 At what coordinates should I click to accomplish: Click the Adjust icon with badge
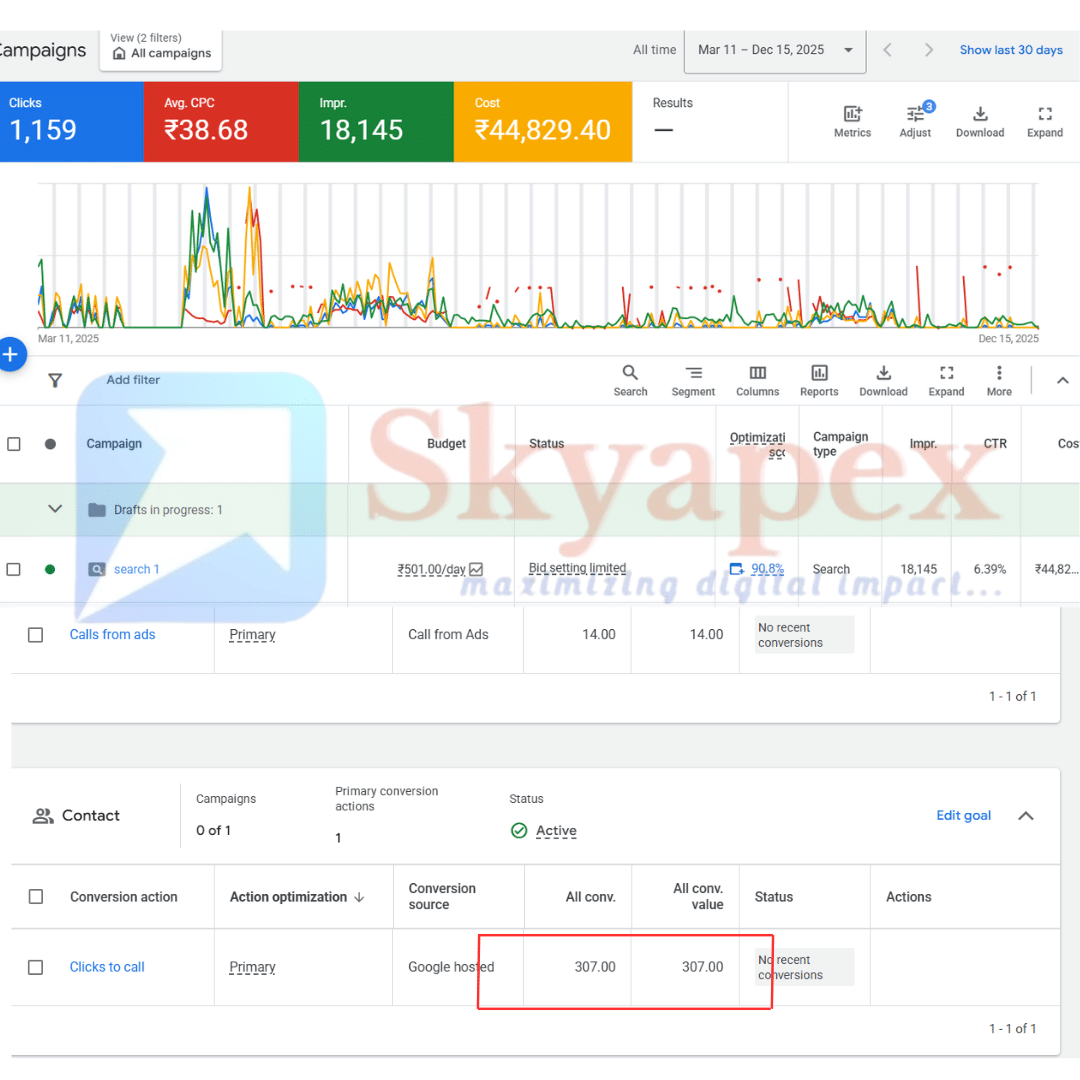click(915, 115)
